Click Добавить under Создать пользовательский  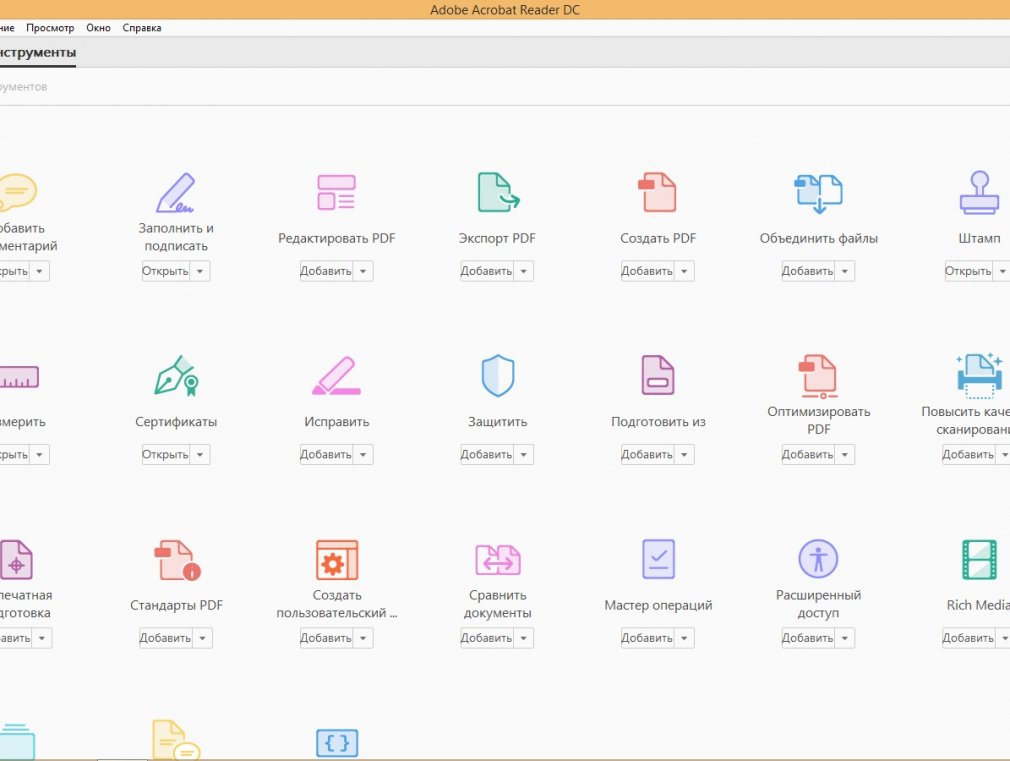(327, 638)
